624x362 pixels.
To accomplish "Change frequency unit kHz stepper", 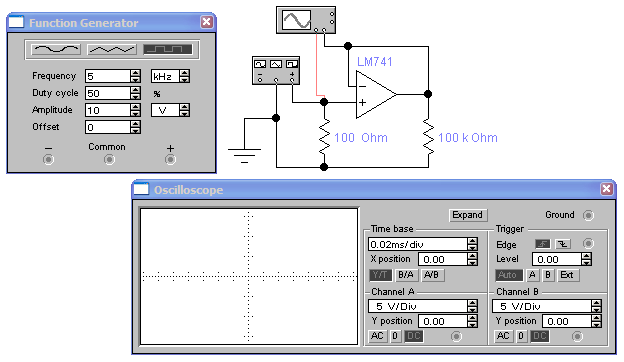I will click(x=184, y=76).
